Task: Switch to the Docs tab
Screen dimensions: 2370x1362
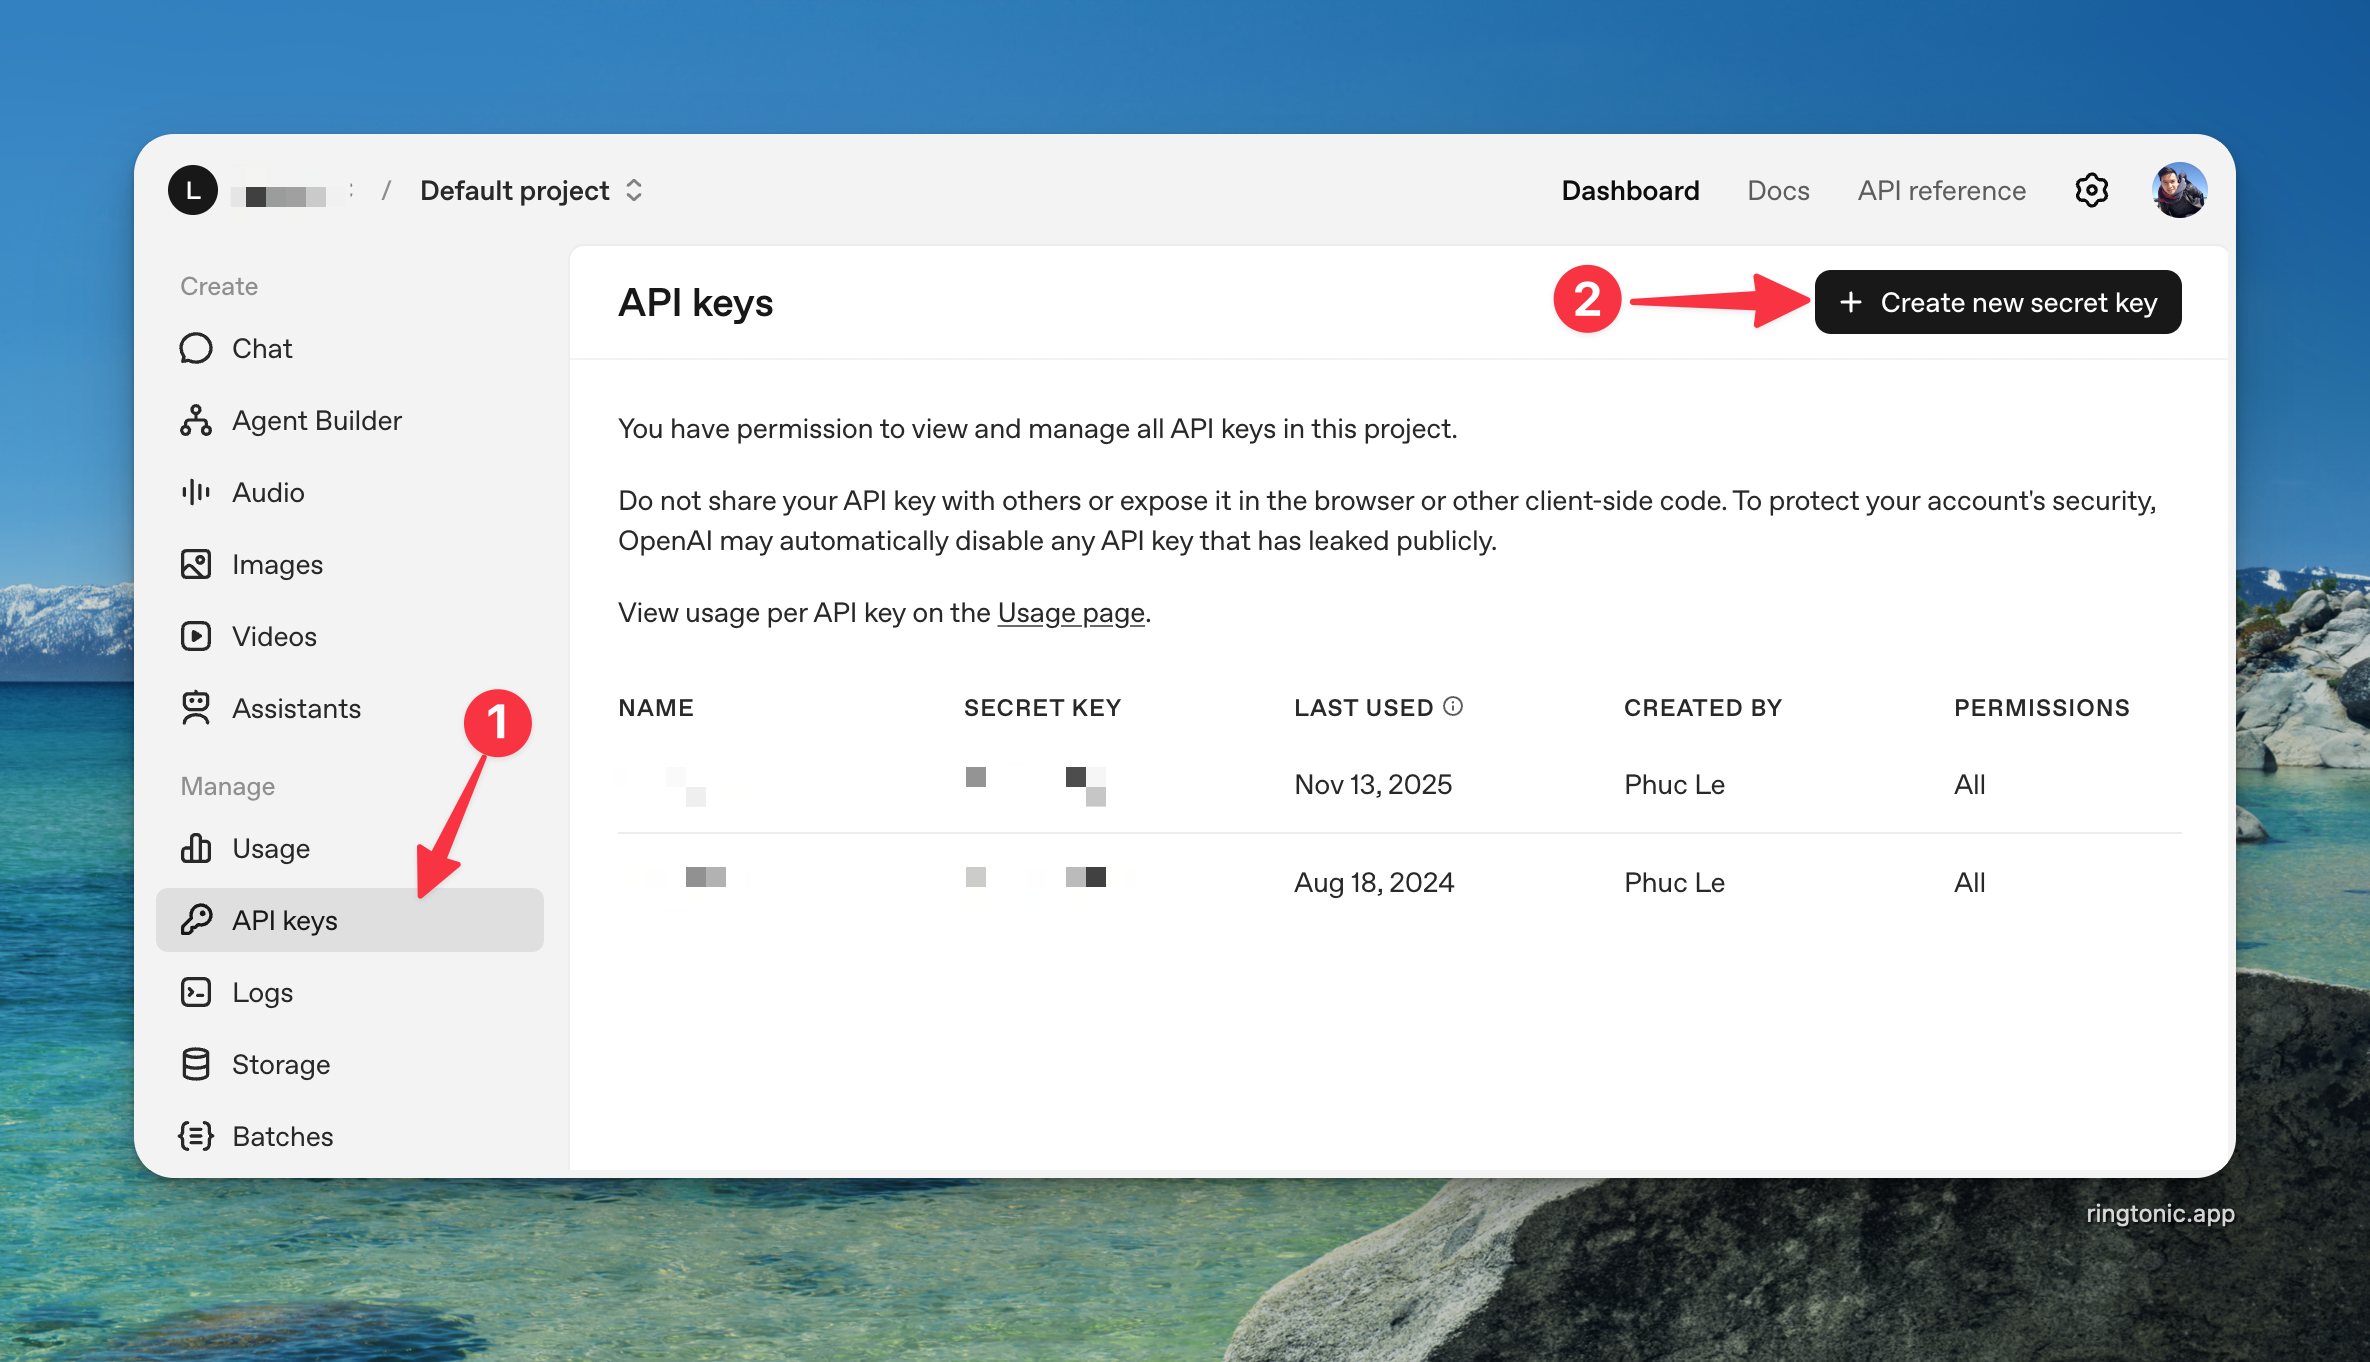Action: click(x=1778, y=190)
